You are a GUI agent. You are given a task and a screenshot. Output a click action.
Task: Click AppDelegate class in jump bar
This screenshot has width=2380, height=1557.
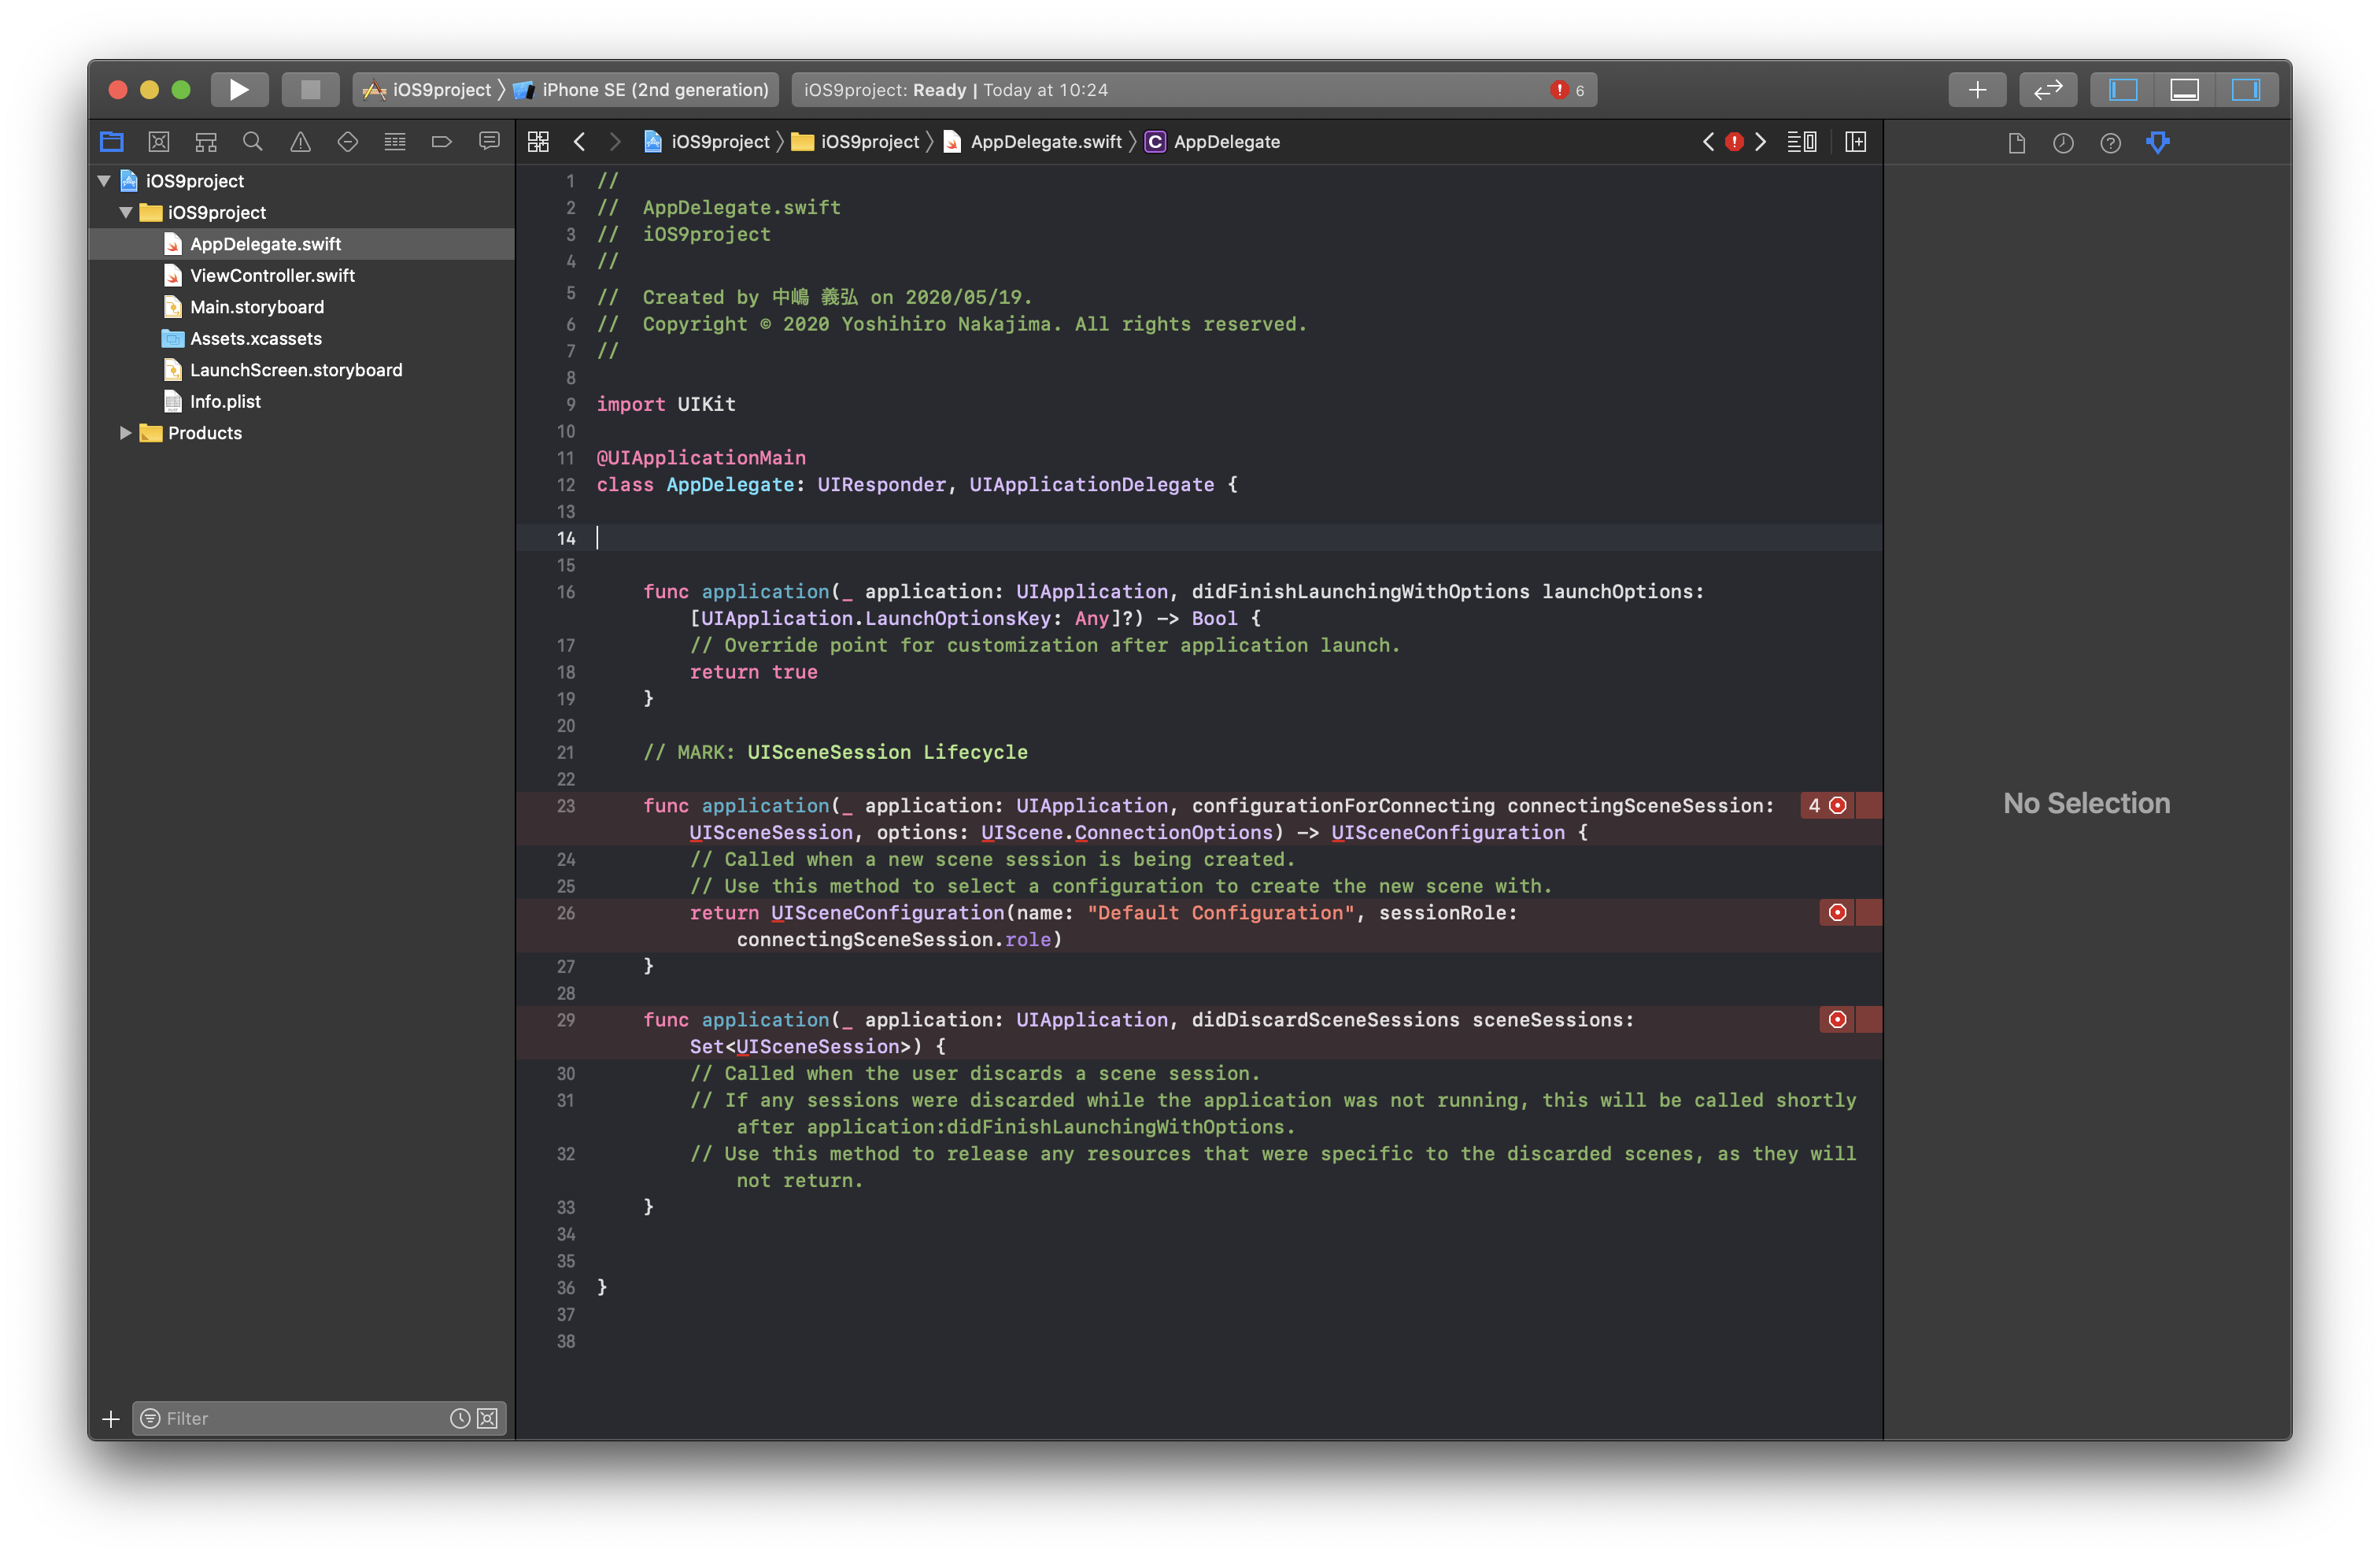(x=1213, y=142)
